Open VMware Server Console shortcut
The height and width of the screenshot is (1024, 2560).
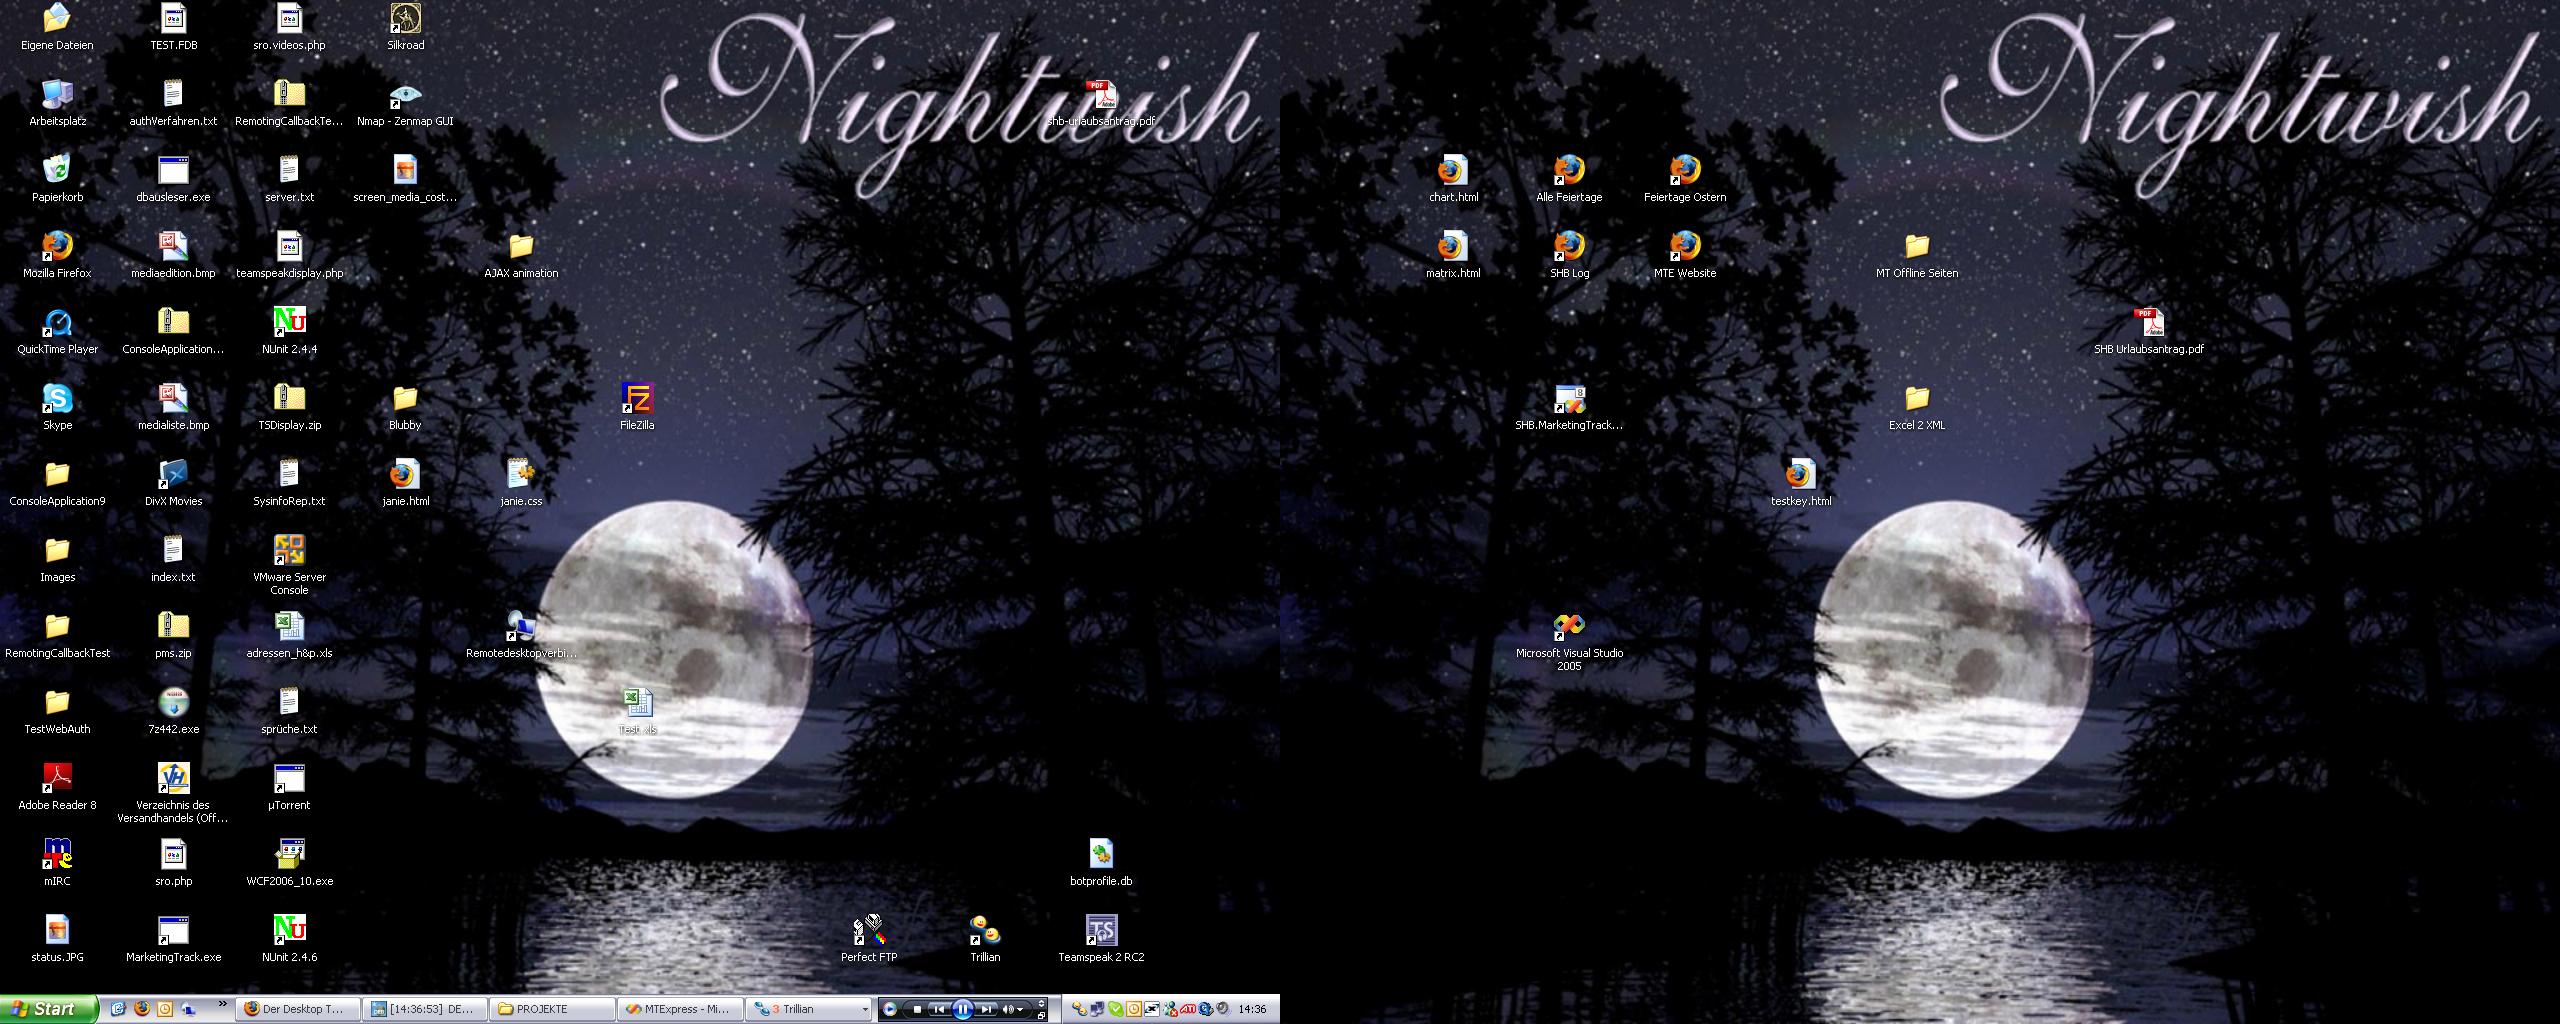(x=289, y=551)
